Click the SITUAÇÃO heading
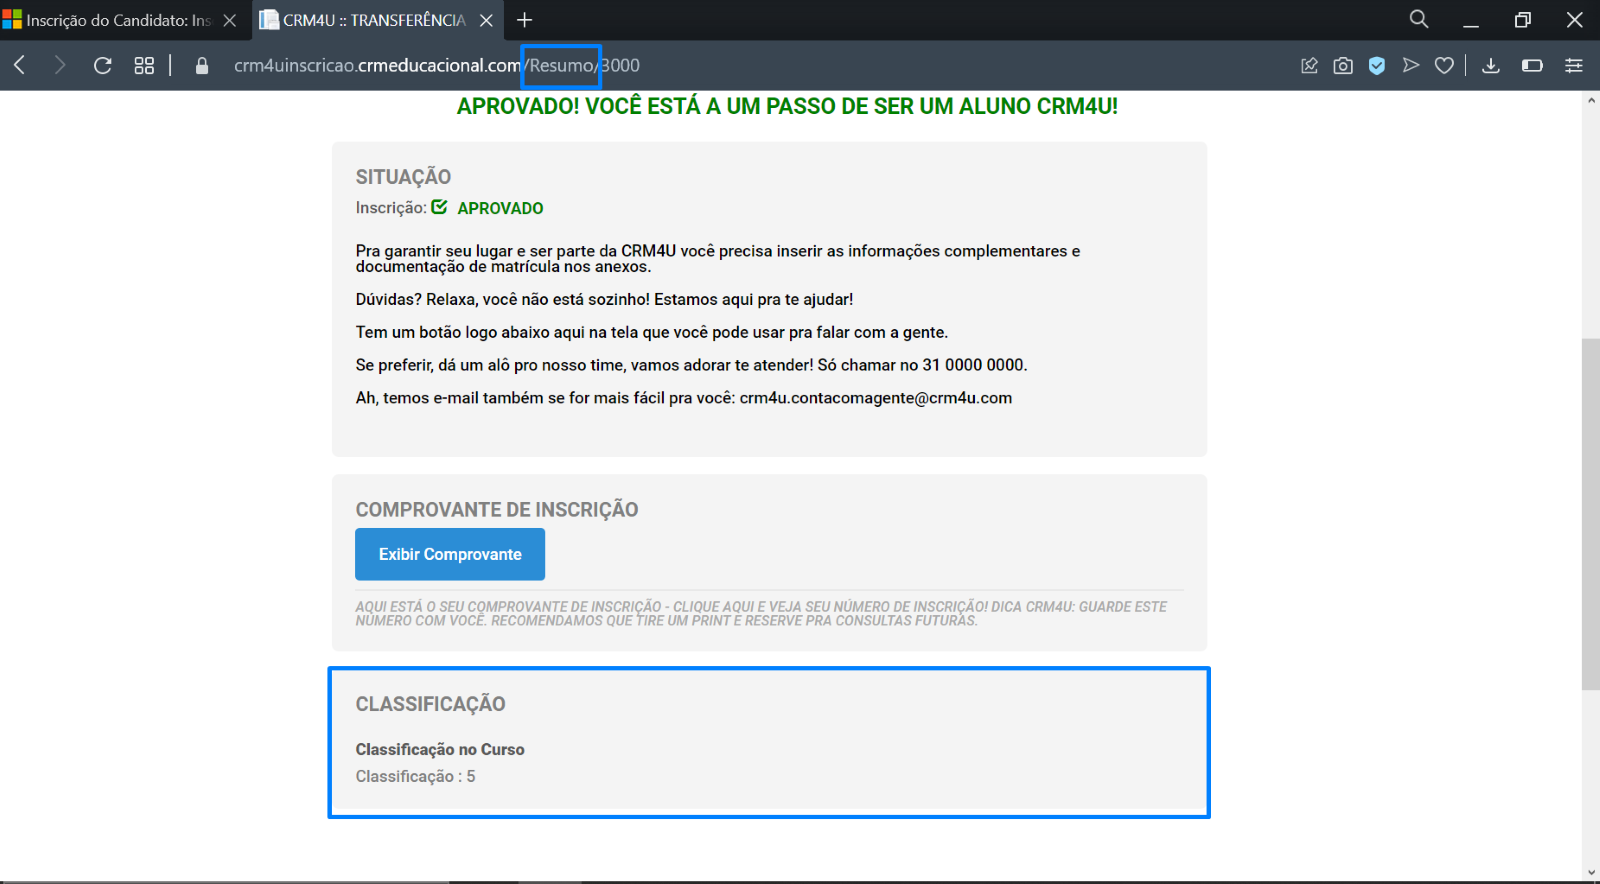 click(403, 177)
